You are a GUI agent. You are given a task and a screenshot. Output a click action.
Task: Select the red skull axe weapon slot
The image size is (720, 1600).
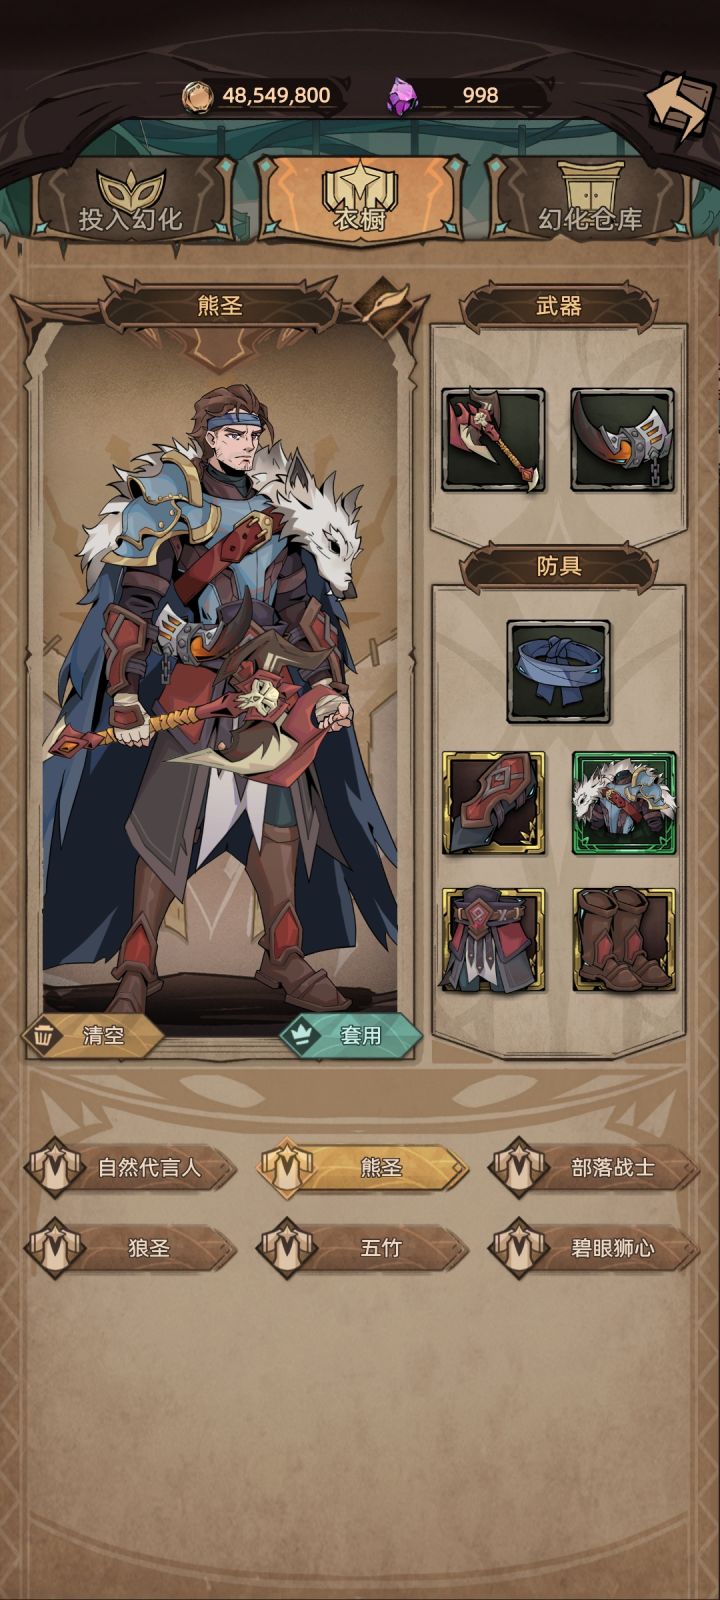[x=494, y=440]
